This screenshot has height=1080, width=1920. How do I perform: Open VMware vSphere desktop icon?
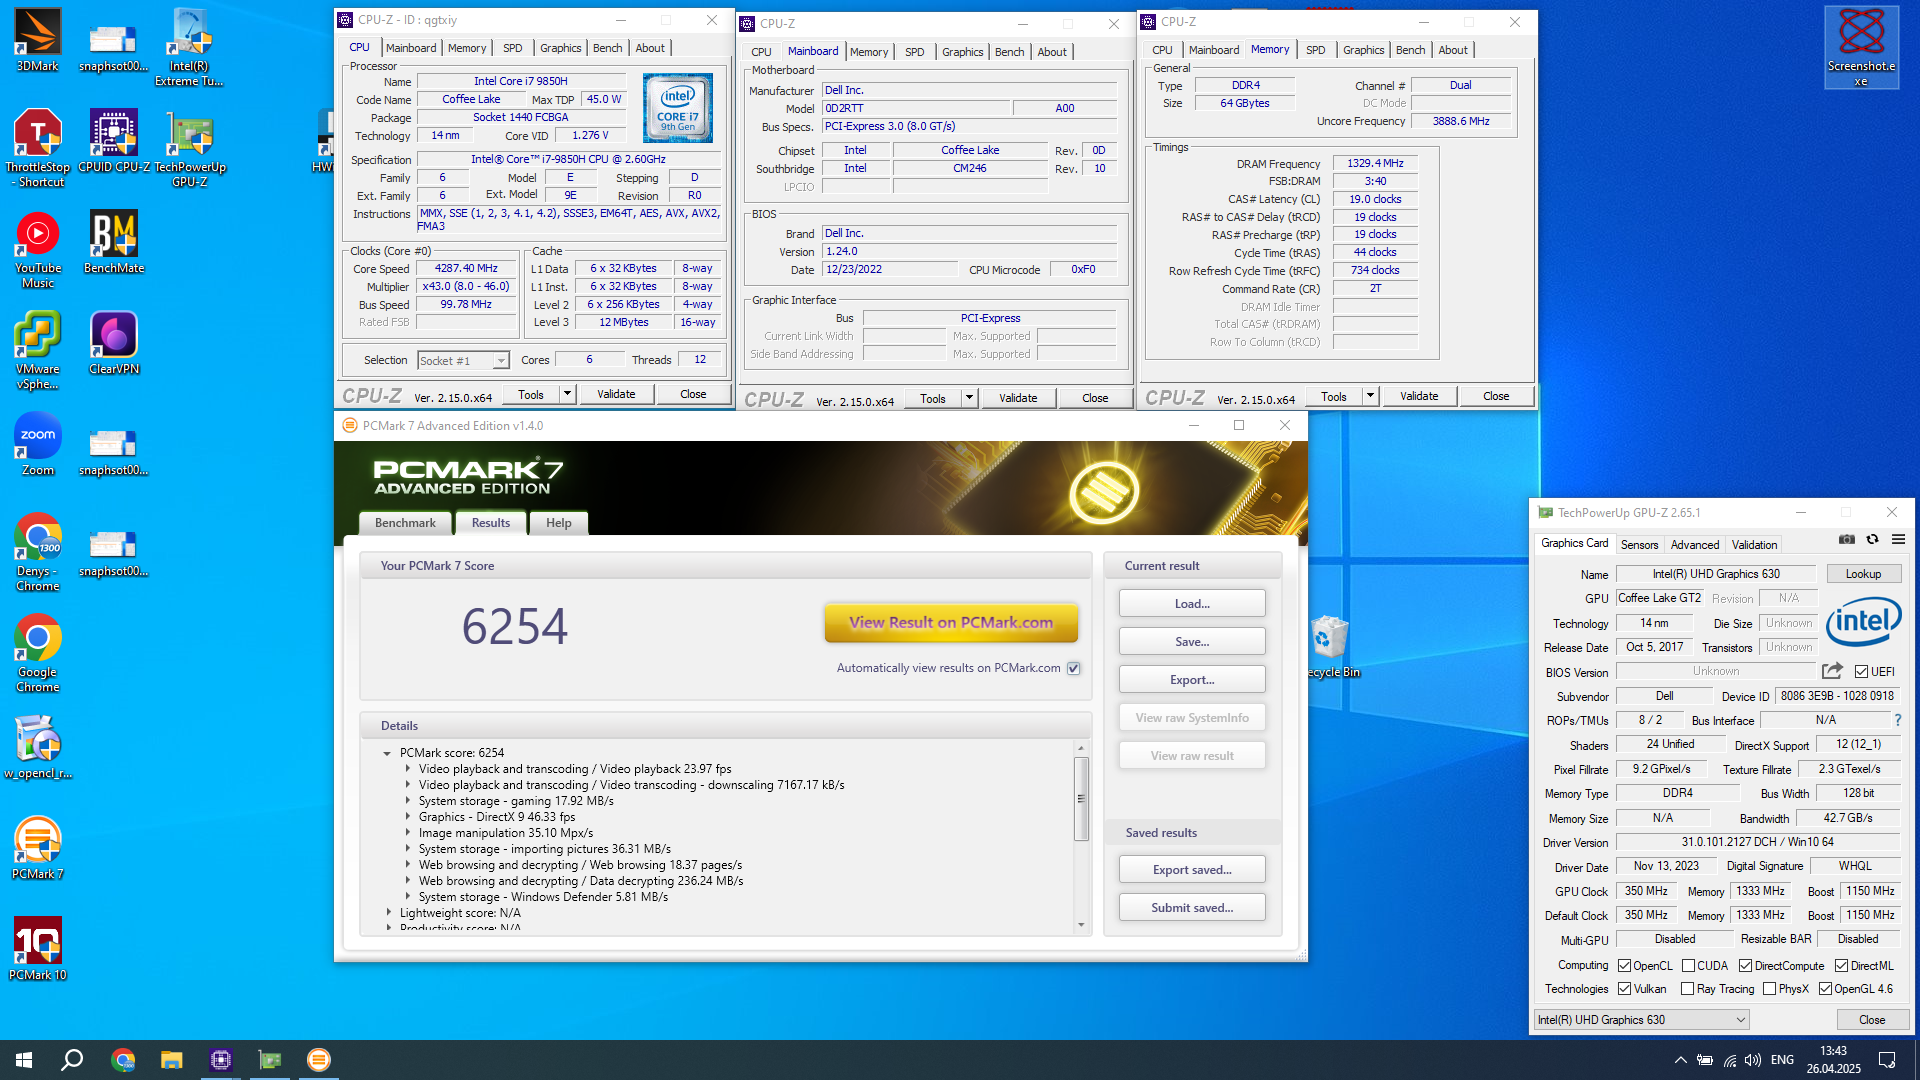pos(38,350)
